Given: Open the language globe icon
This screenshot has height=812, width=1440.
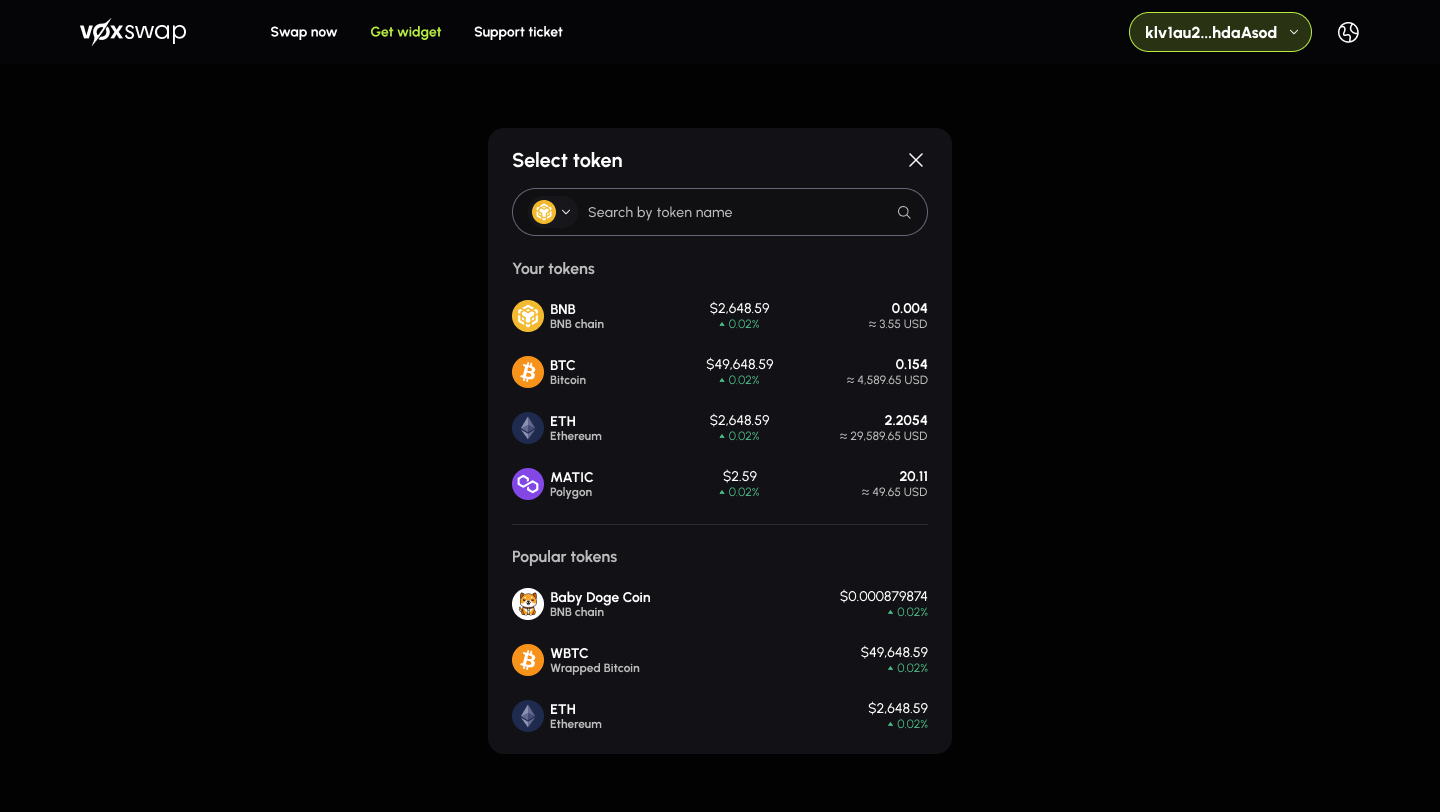Looking at the screenshot, I should (1348, 32).
